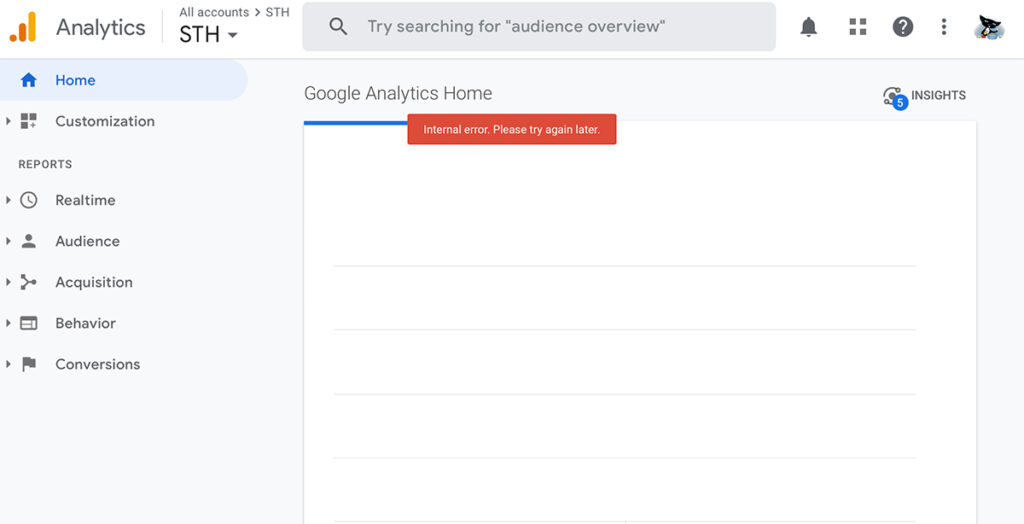Select Home in the sidebar
The height and width of the screenshot is (524, 1024).
[123, 80]
